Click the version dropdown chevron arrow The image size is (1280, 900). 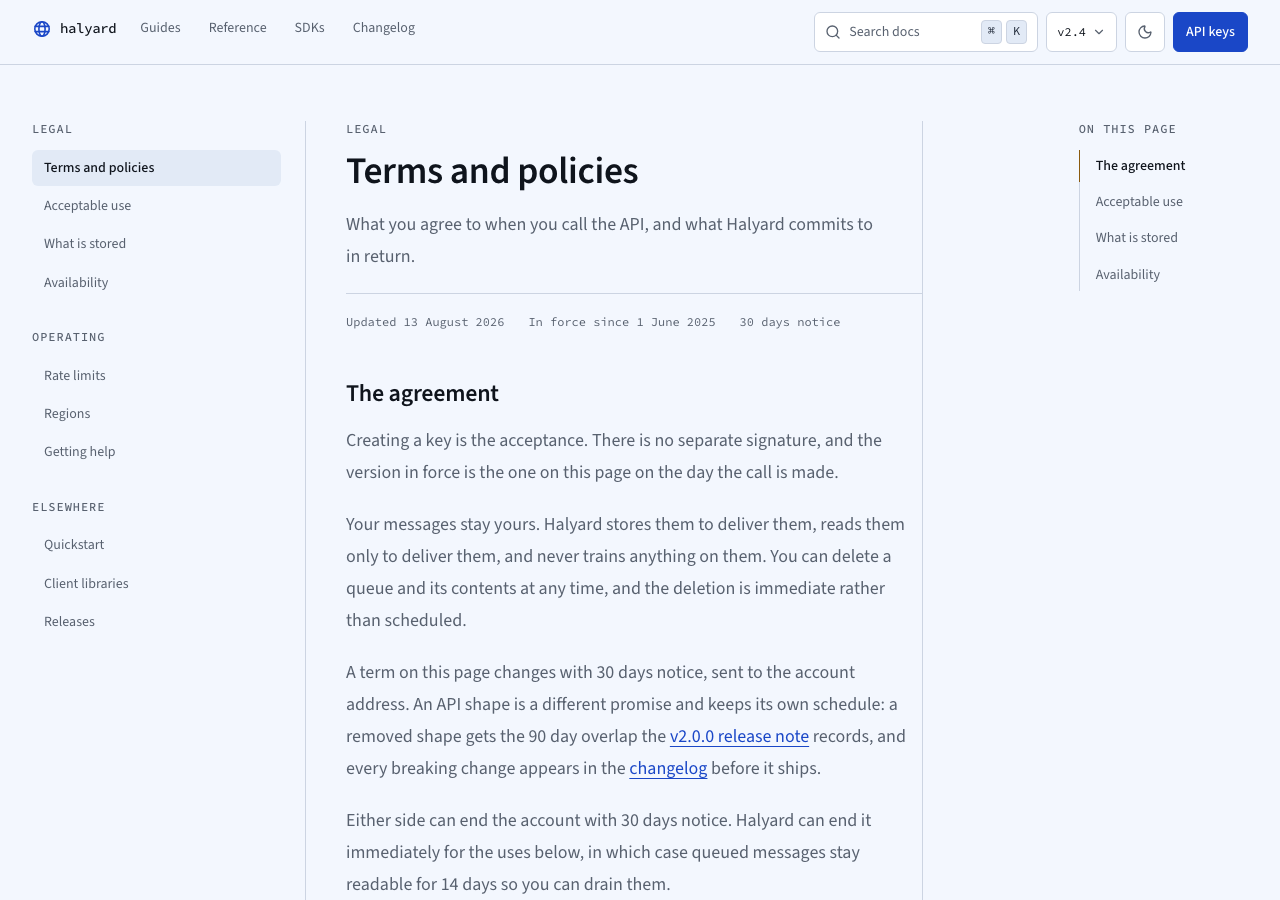tap(1099, 32)
